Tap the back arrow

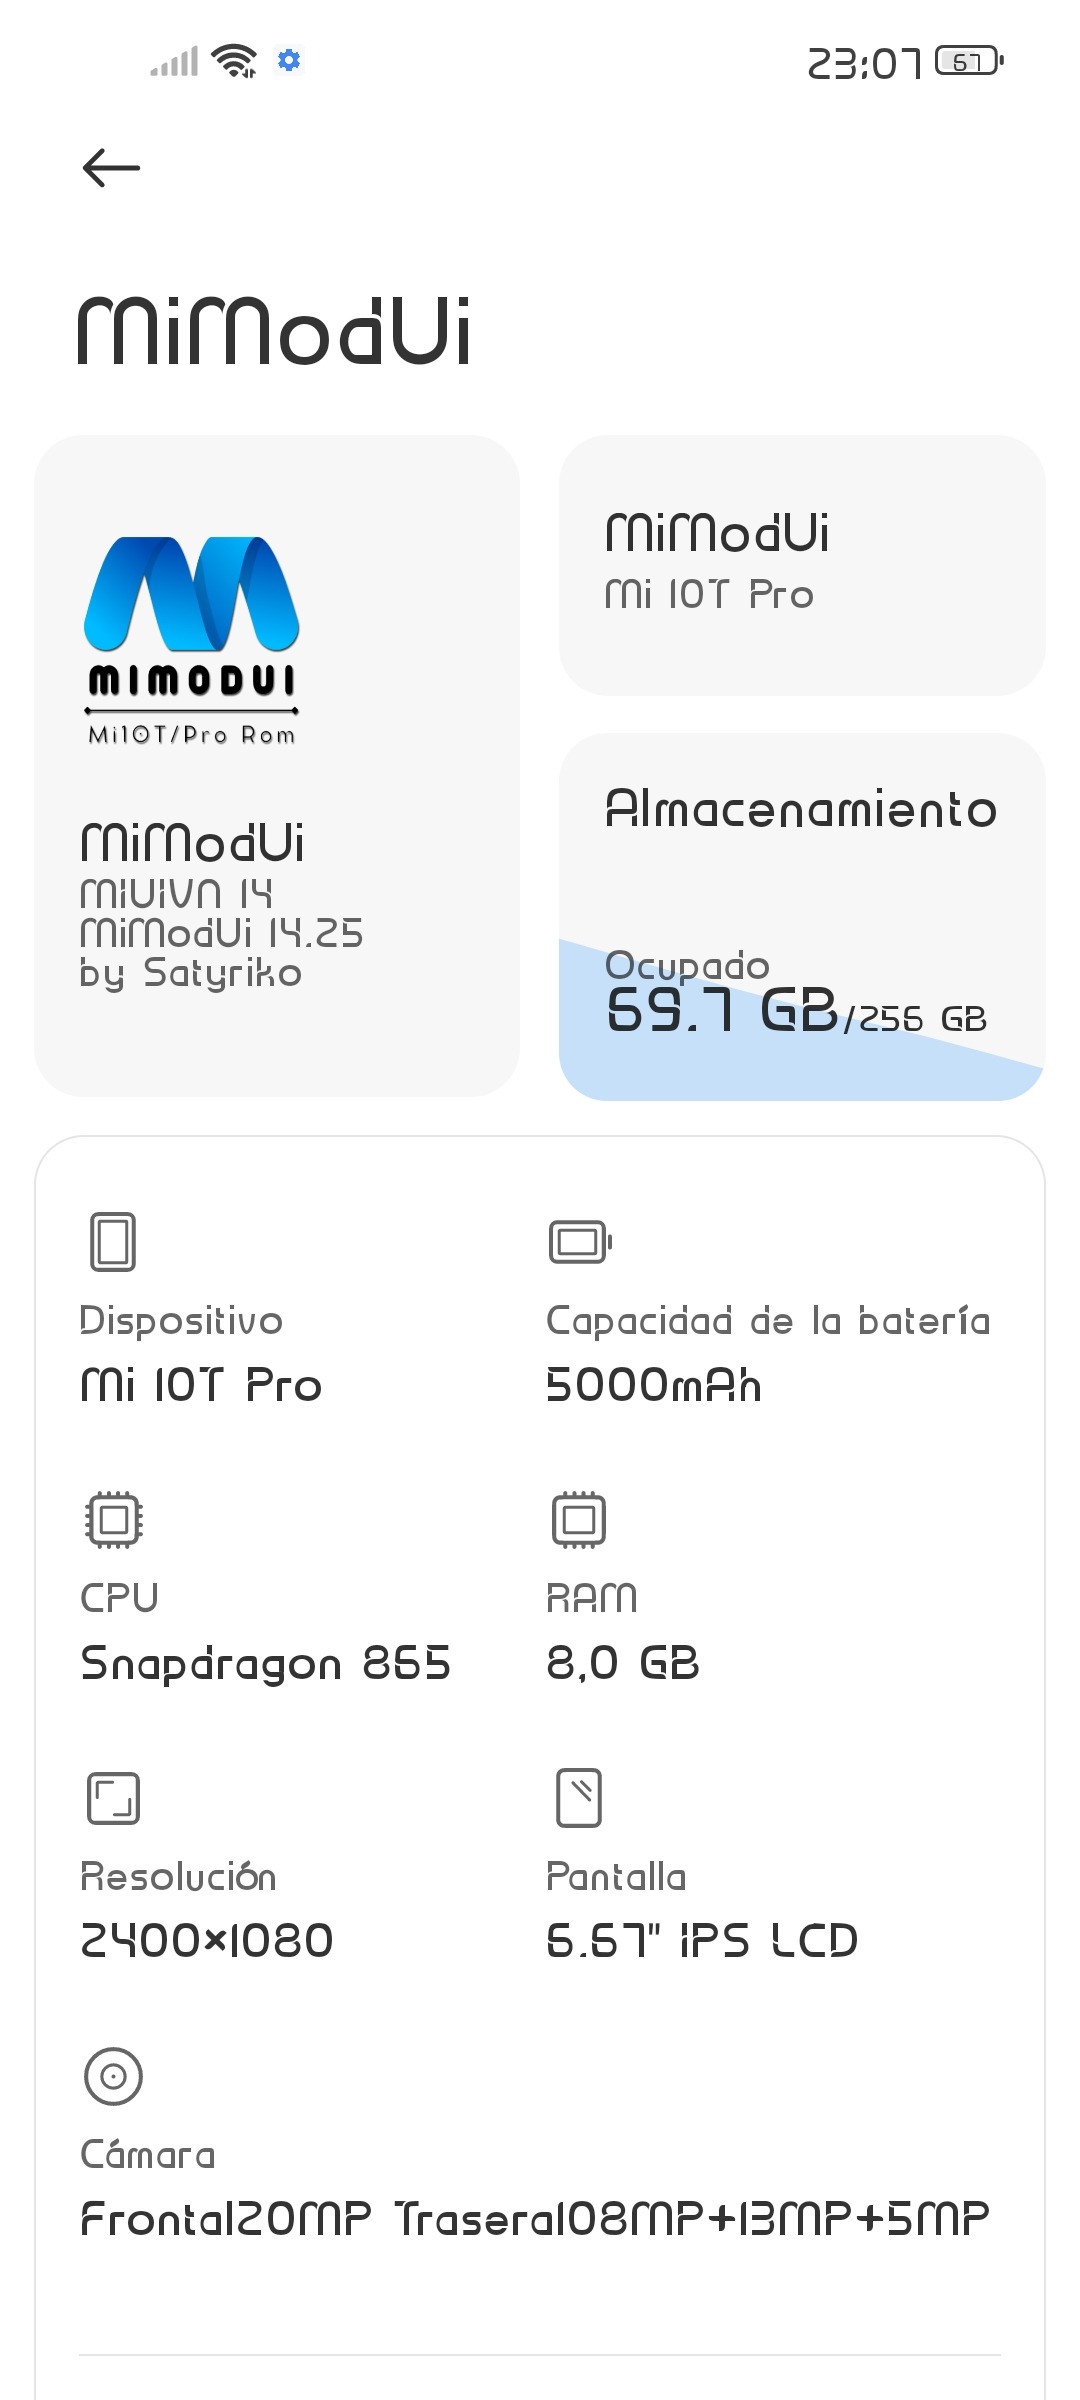pyautogui.click(x=111, y=168)
